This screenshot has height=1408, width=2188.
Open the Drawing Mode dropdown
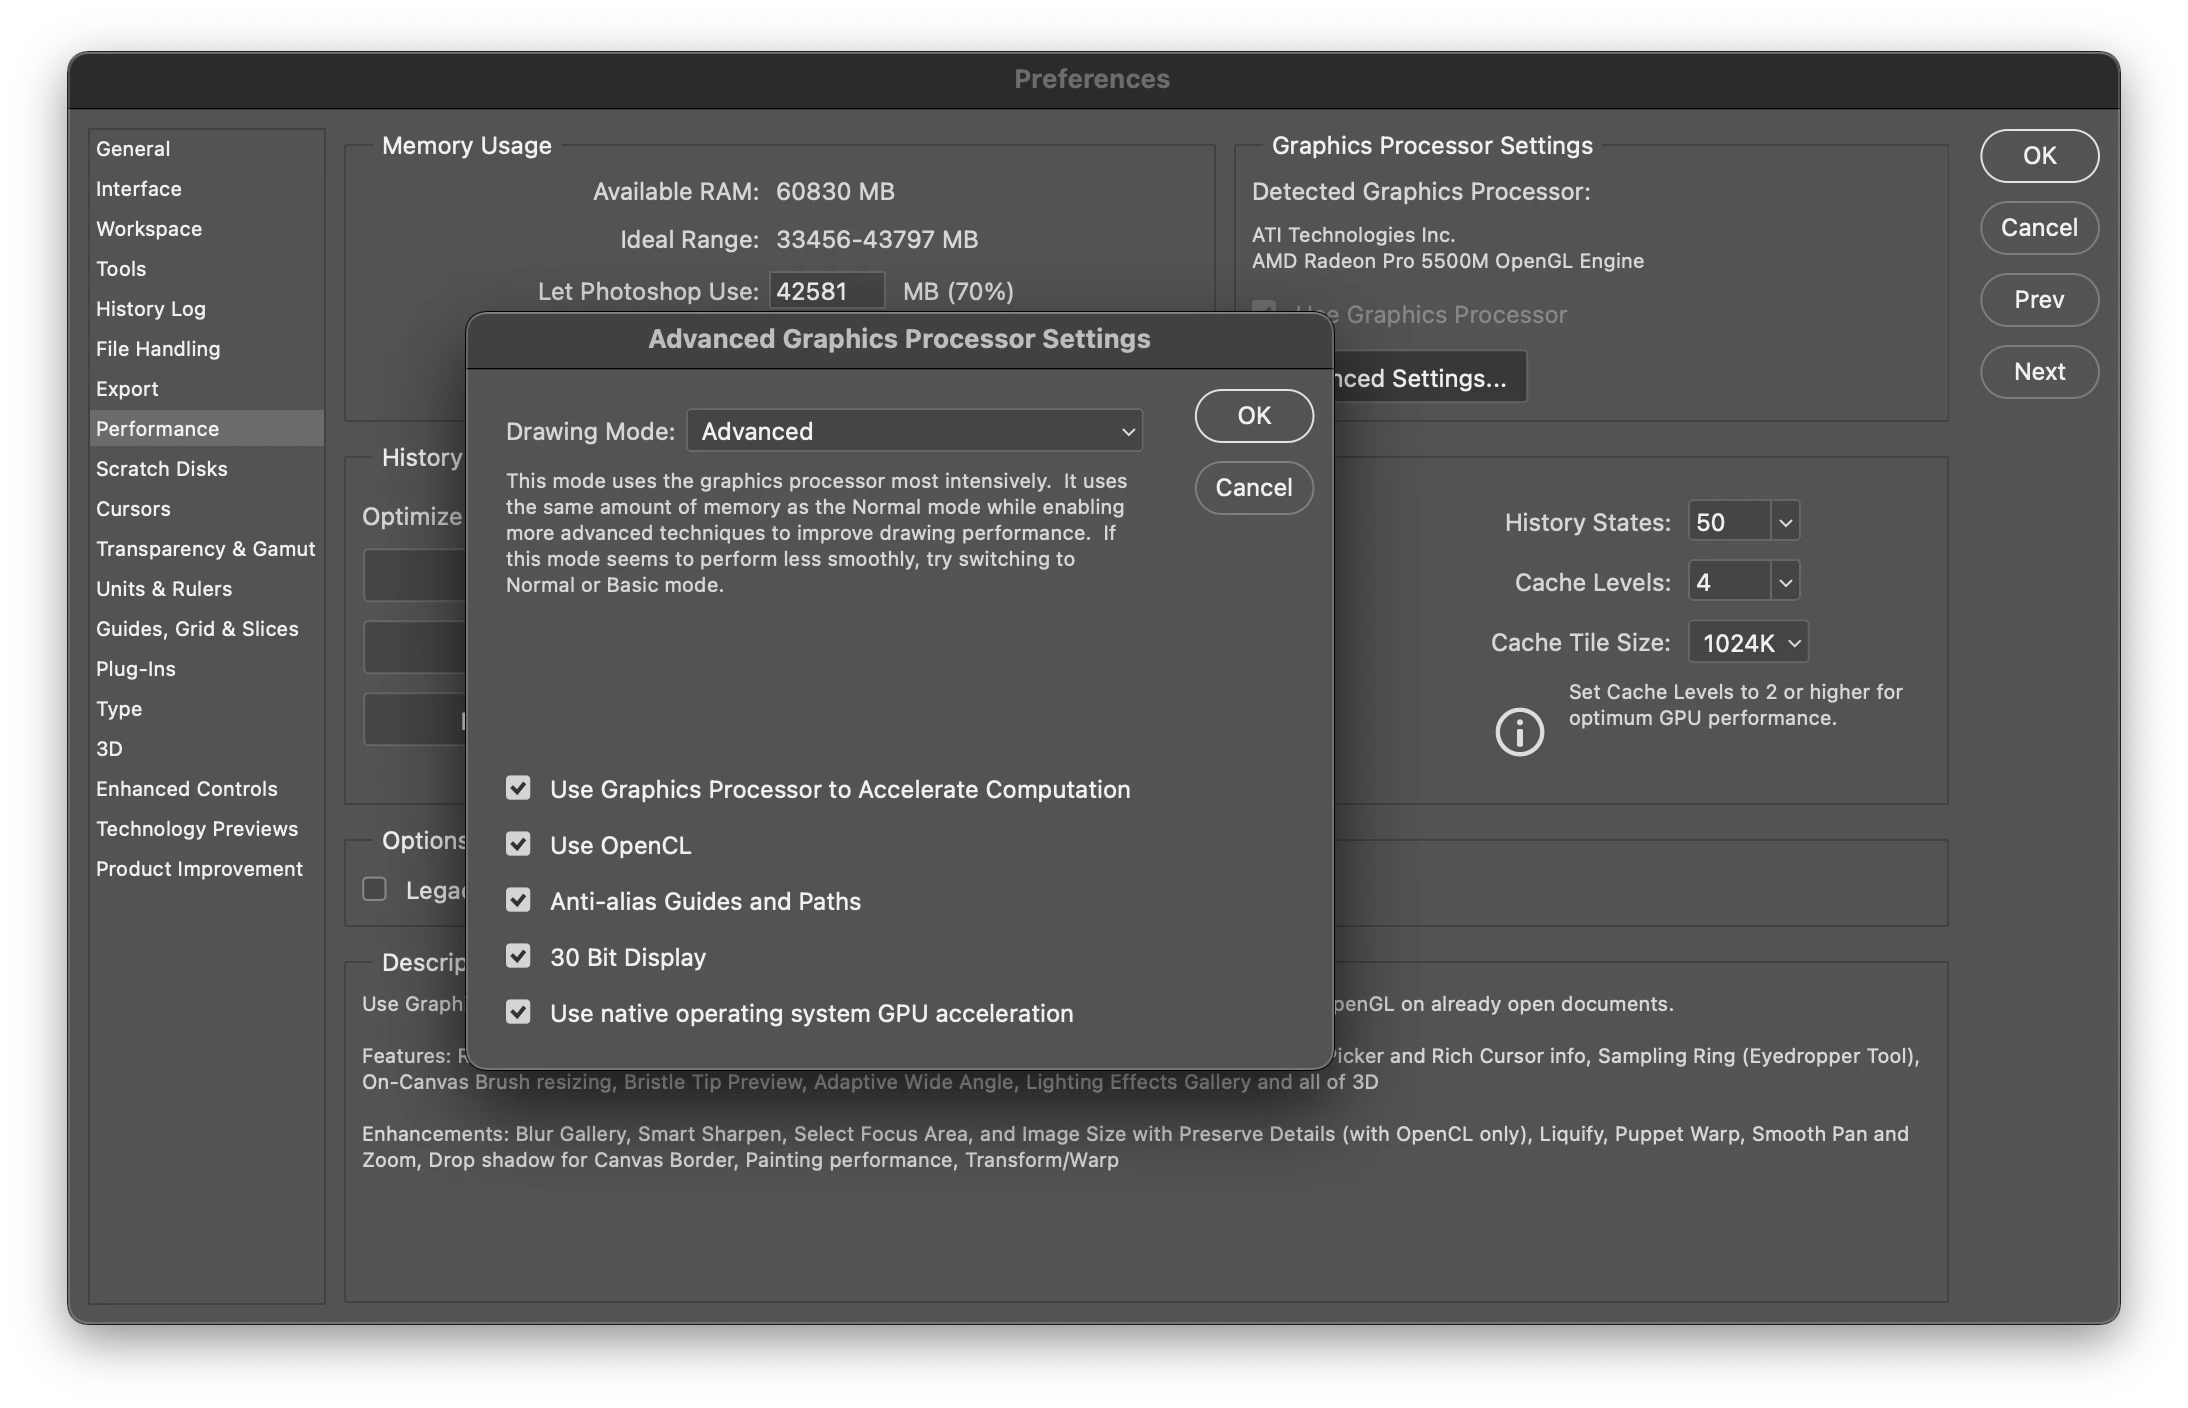[x=914, y=431]
